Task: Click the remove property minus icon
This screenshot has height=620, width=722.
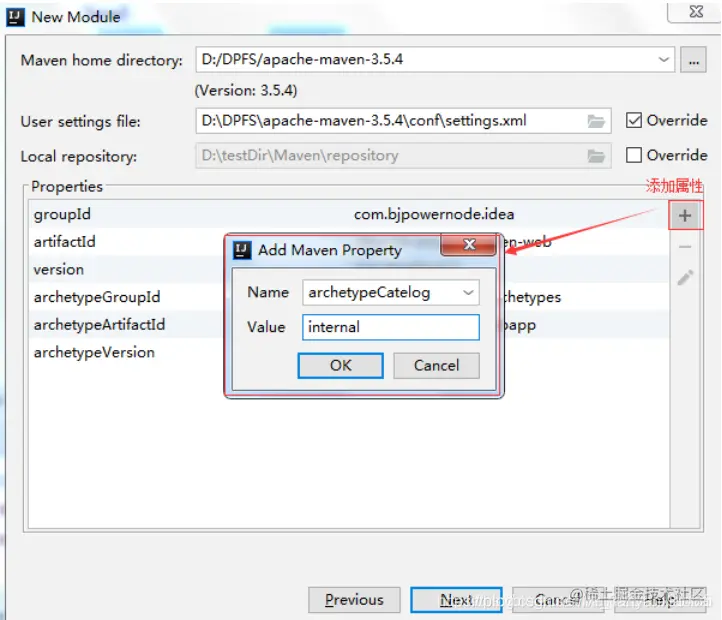Action: pos(685,247)
